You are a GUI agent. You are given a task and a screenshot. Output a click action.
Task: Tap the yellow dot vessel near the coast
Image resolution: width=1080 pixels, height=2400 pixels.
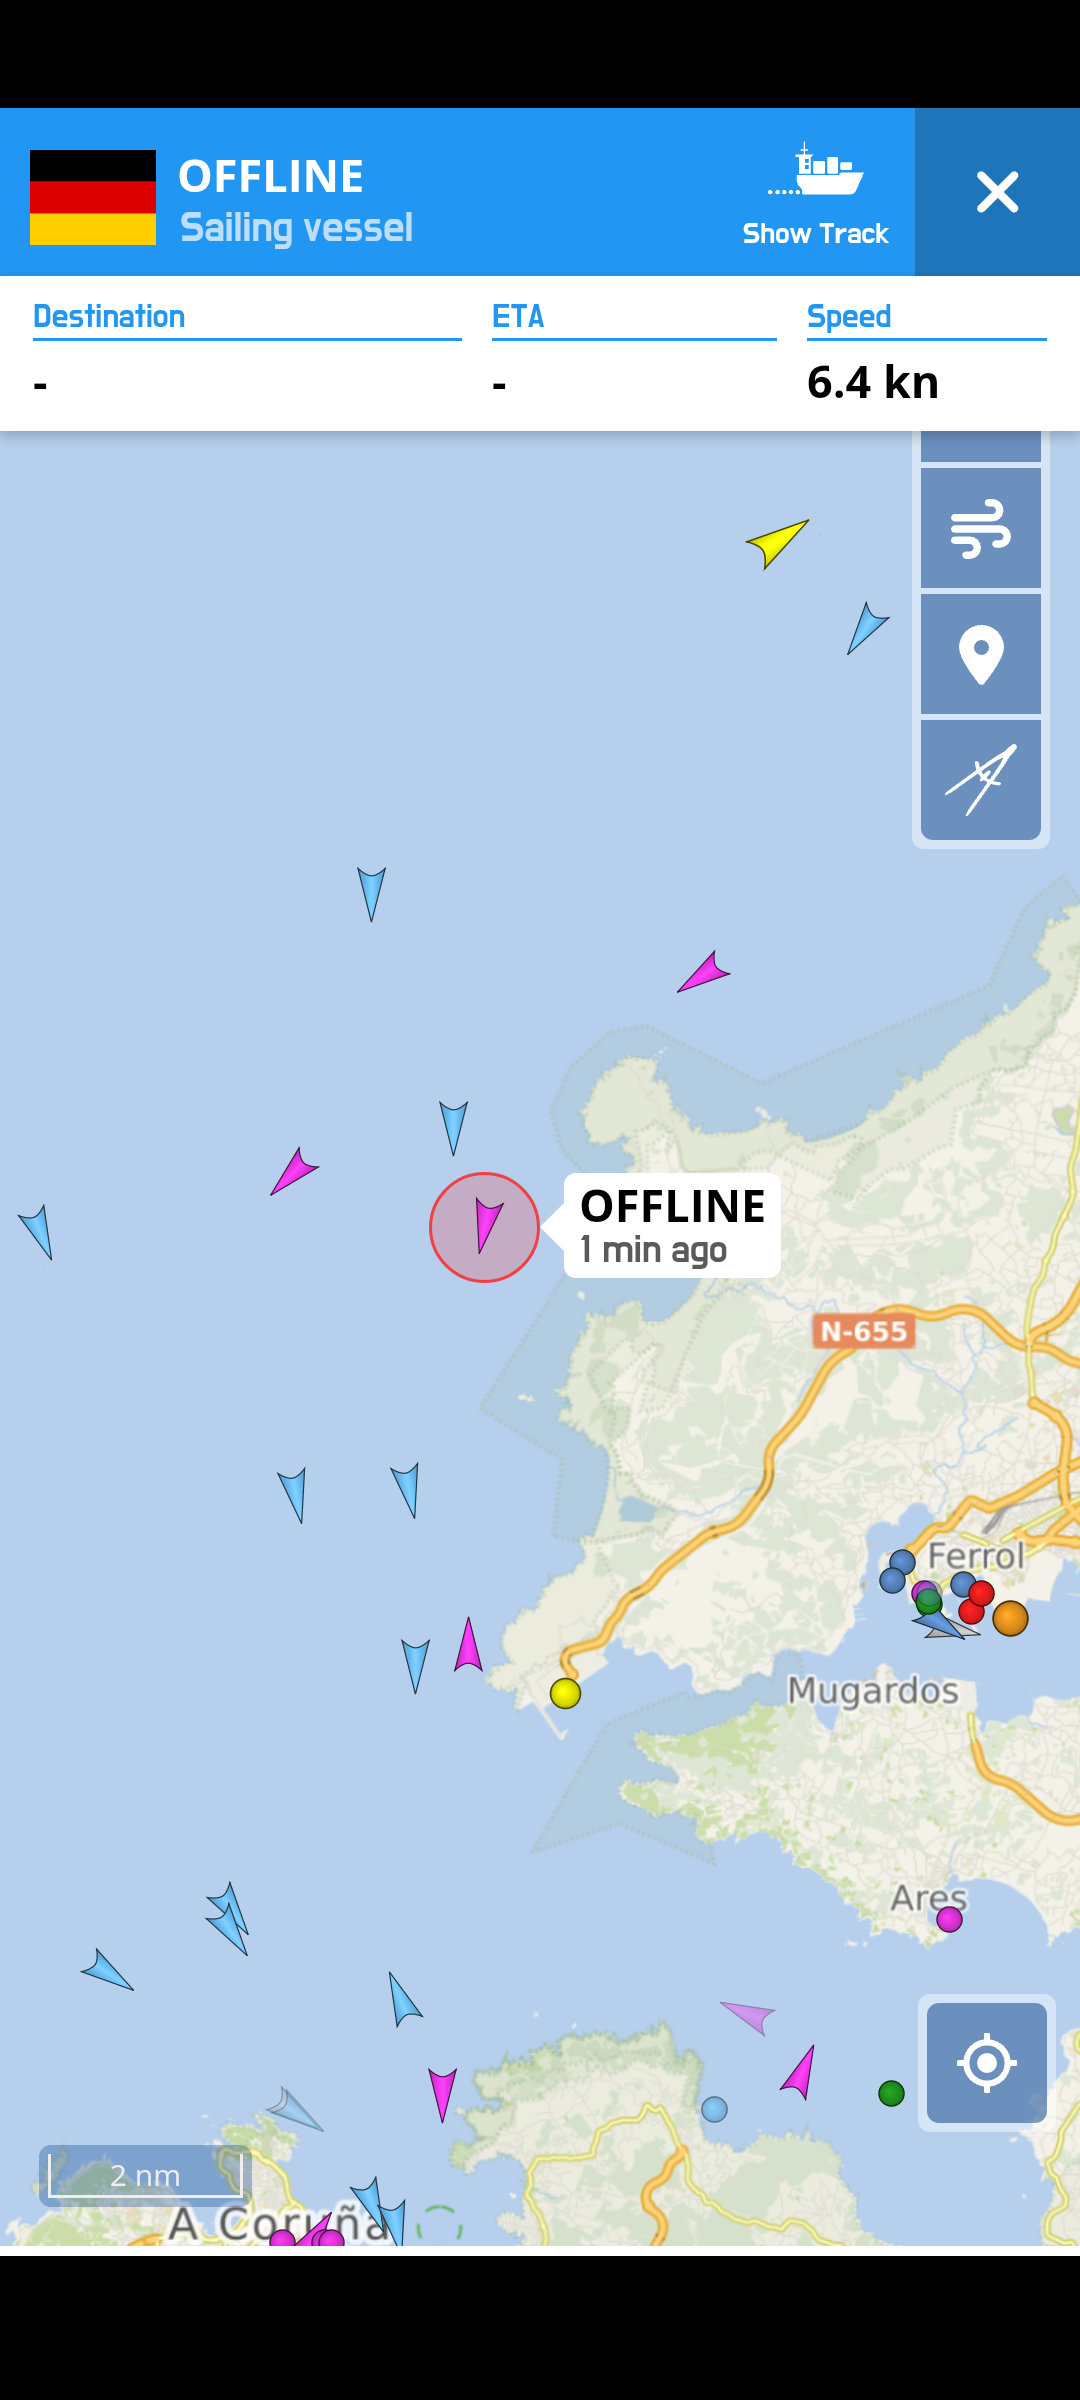[x=565, y=1693]
